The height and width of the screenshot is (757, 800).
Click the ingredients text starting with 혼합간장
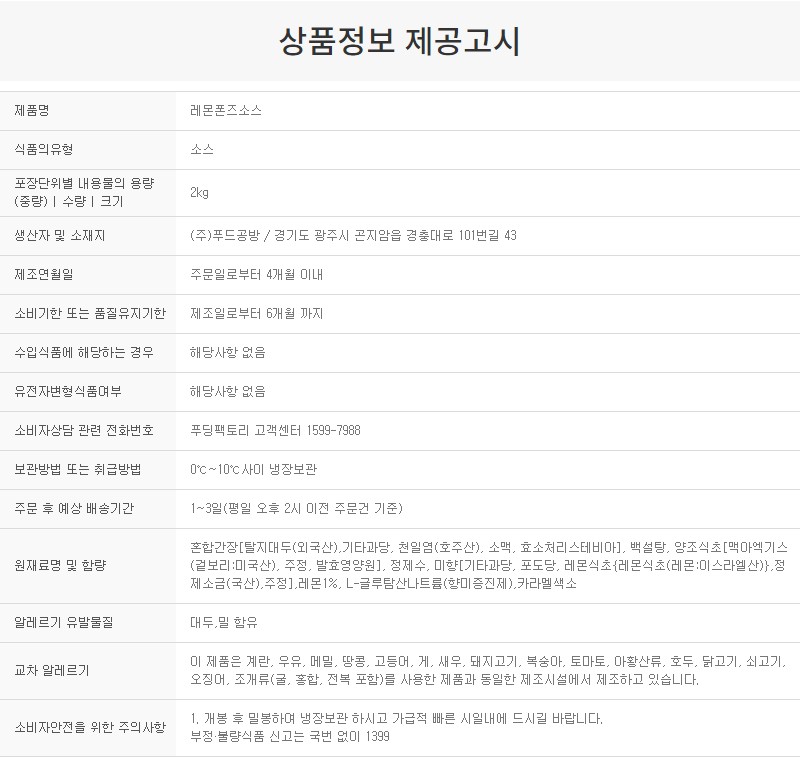pyautogui.click(x=488, y=565)
